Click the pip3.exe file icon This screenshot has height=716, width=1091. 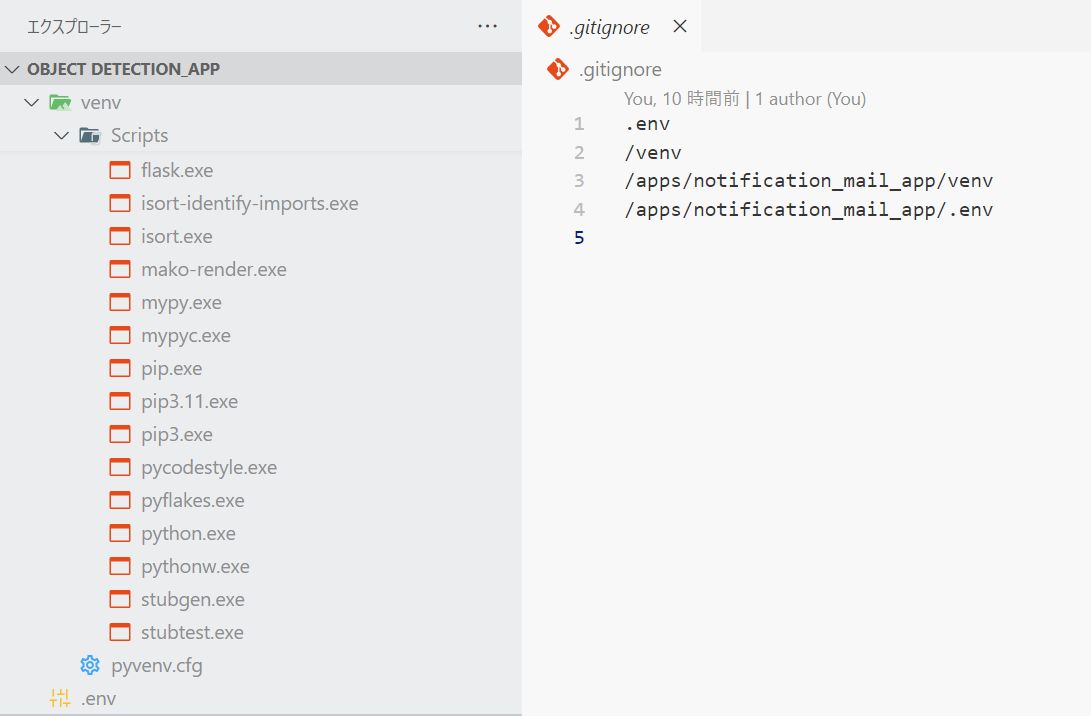(120, 434)
